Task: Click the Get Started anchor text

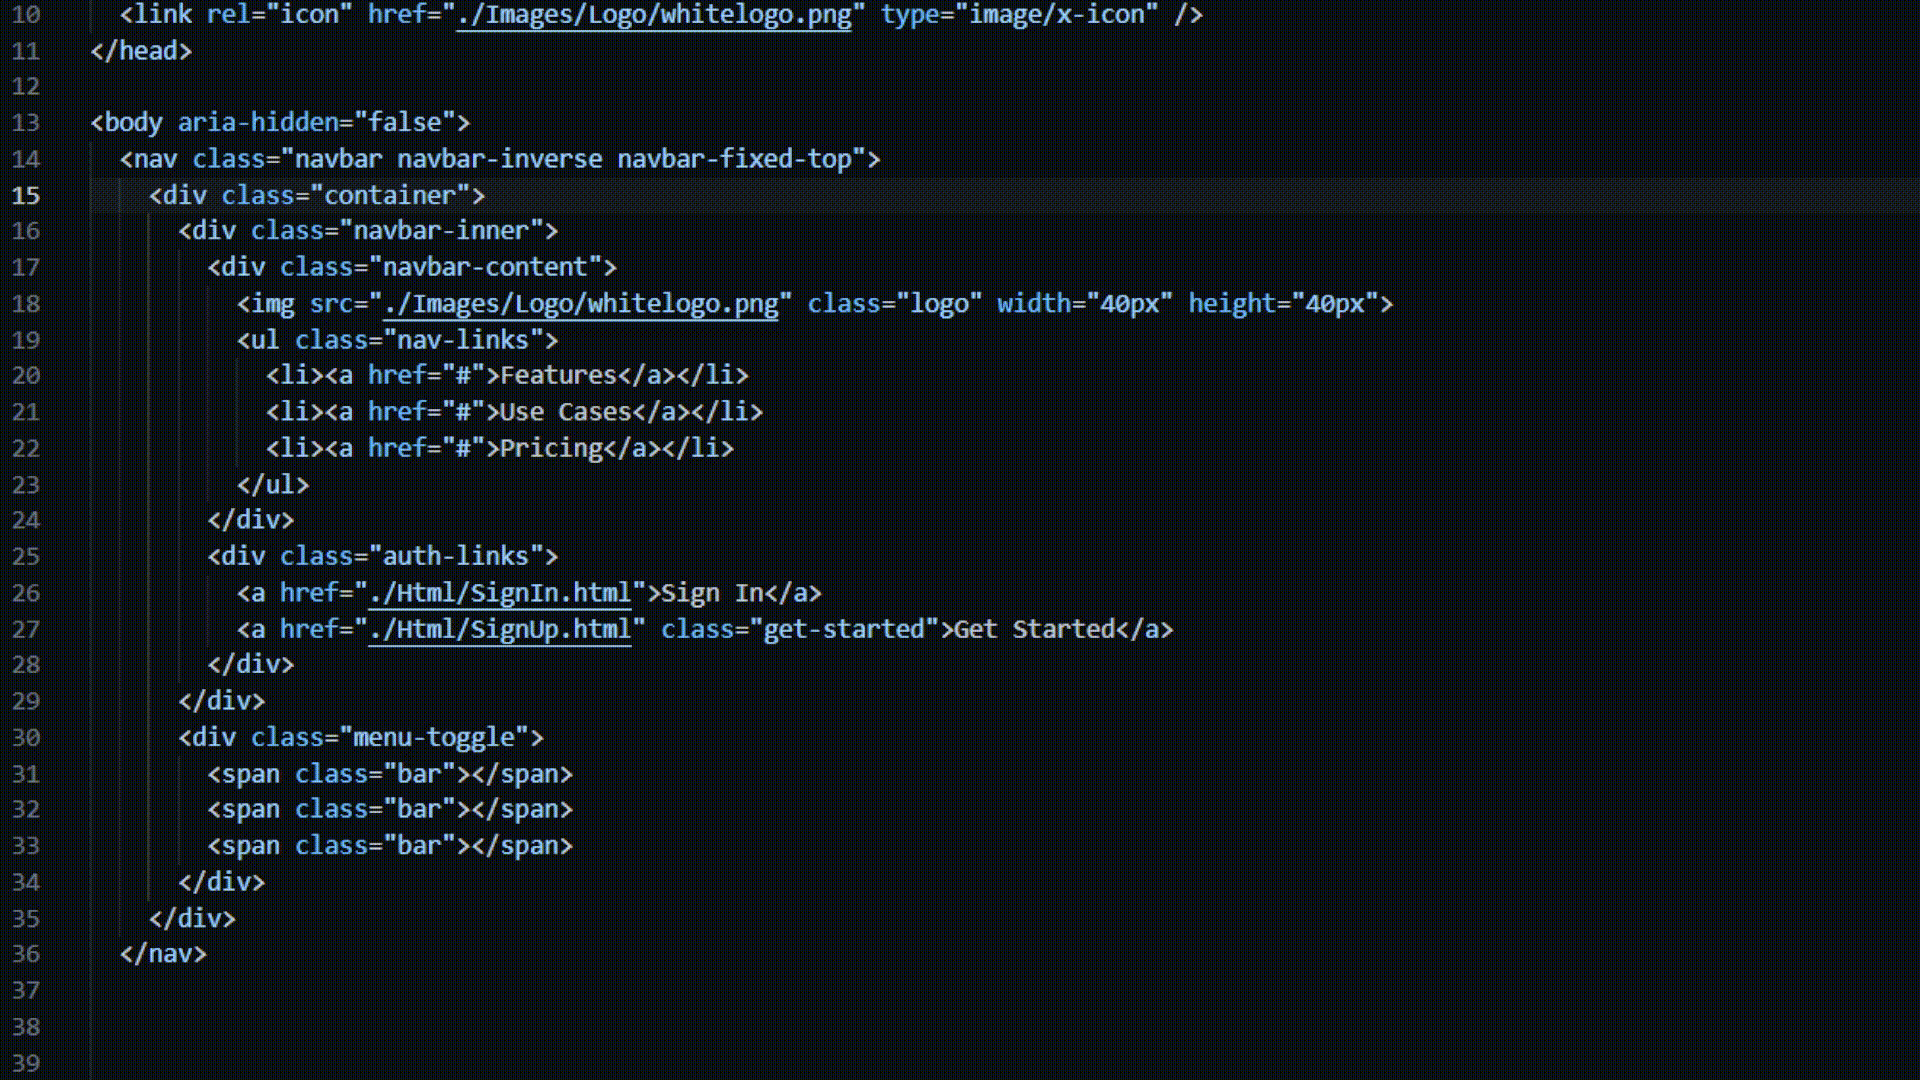Action: [1034, 629]
